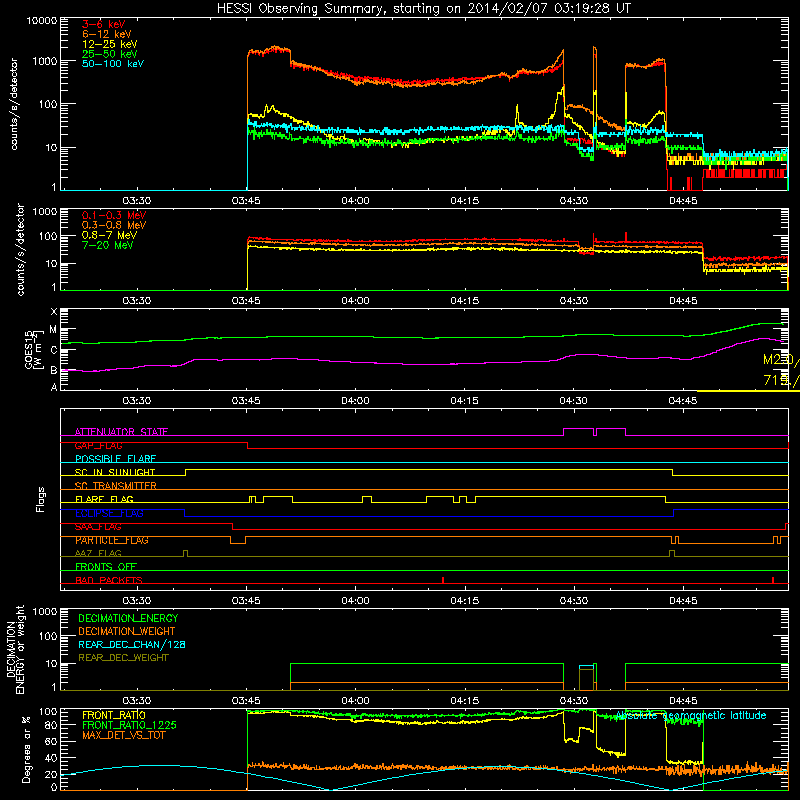Pick the cyan 50-100 keV legend label
The width and height of the screenshot is (800, 800).
pos(113,64)
